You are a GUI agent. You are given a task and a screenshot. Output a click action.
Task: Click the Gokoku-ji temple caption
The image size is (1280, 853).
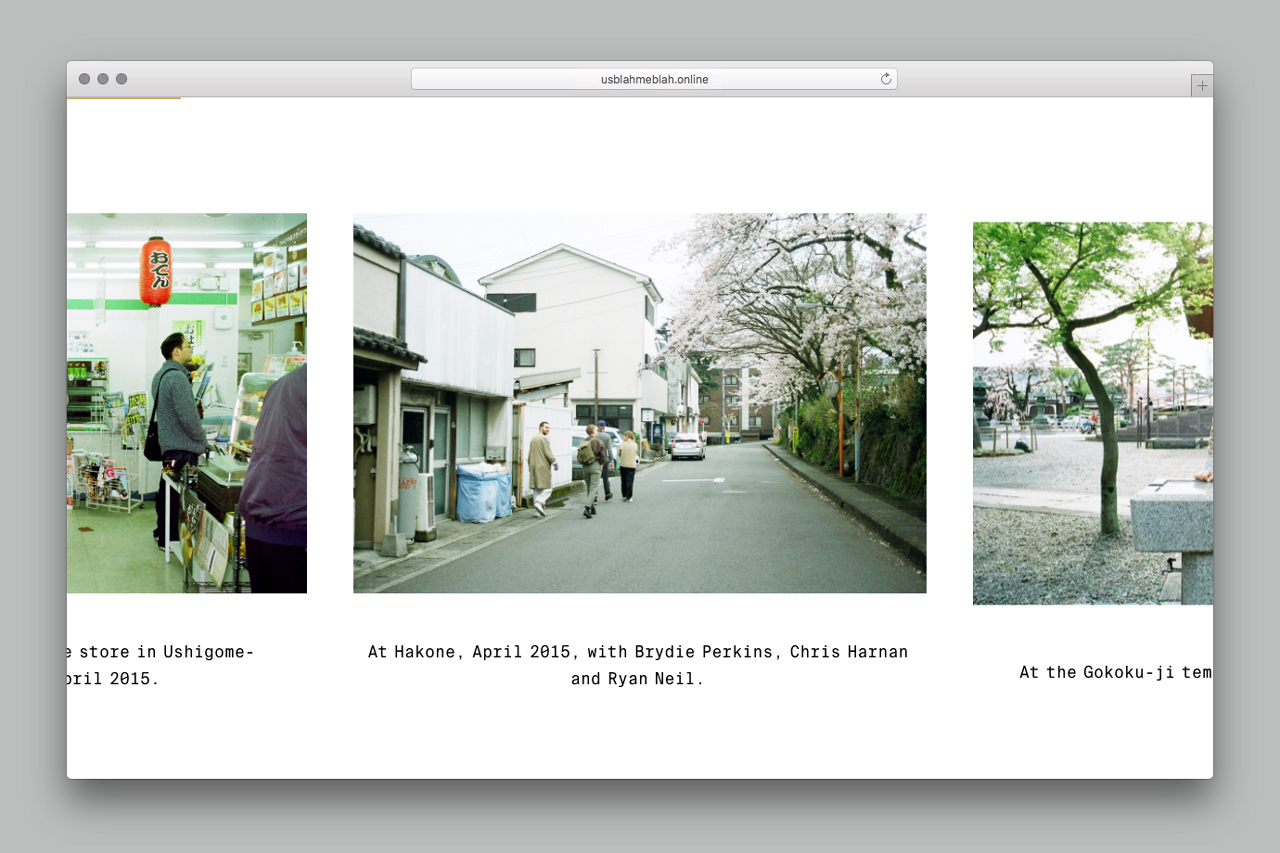point(1115,672)
